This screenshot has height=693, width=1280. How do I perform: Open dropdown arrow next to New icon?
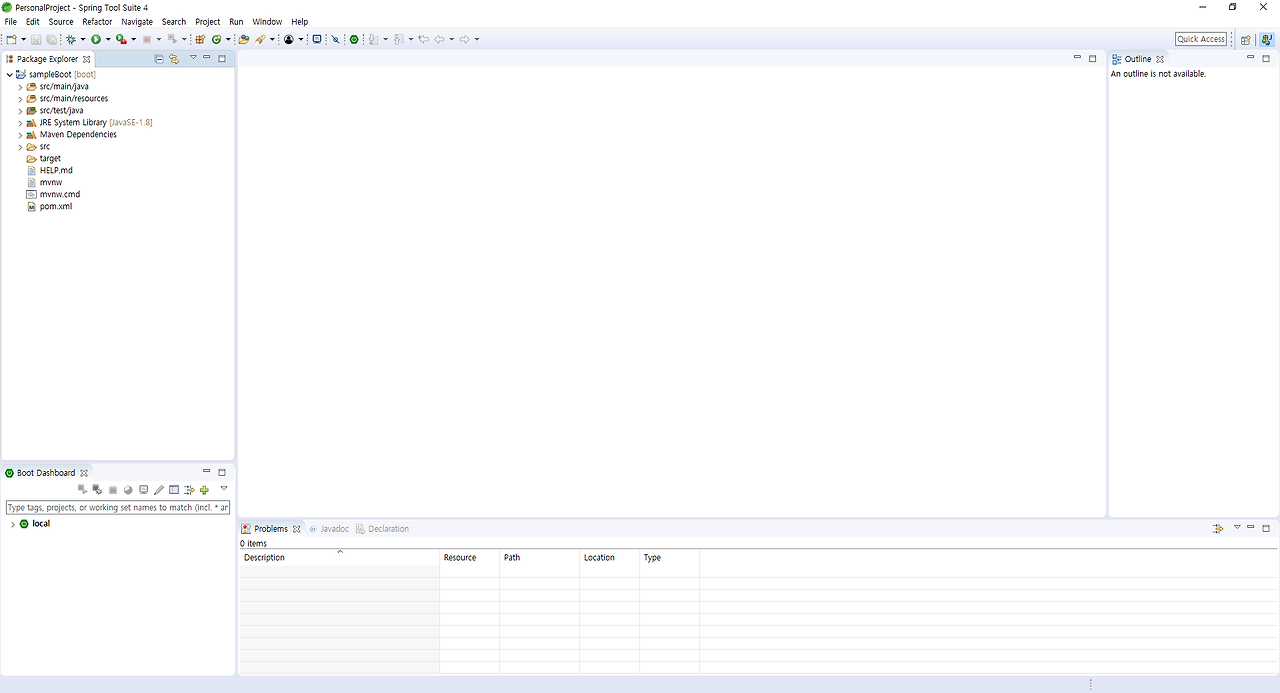coord(23,40)
